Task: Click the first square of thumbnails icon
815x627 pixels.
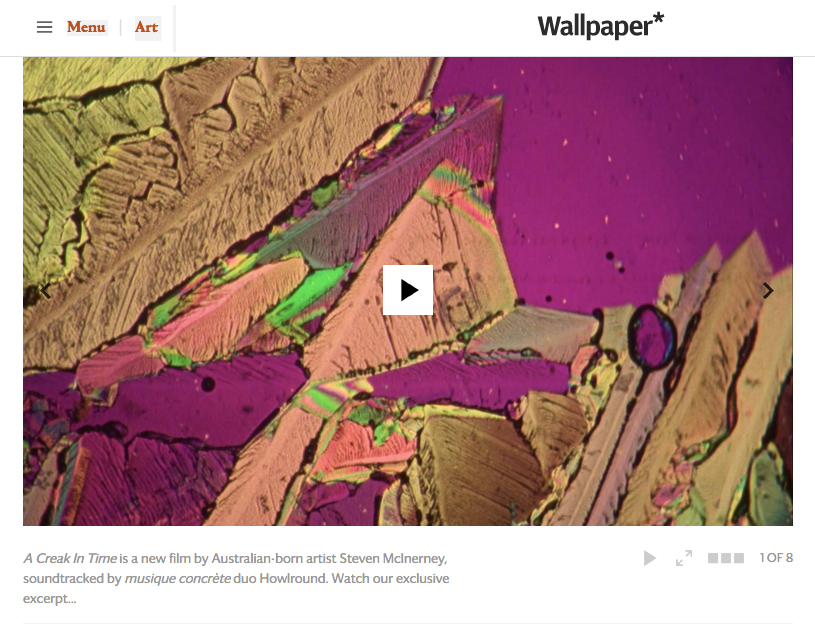Action: pyautogui.click(x=713, y=558)
